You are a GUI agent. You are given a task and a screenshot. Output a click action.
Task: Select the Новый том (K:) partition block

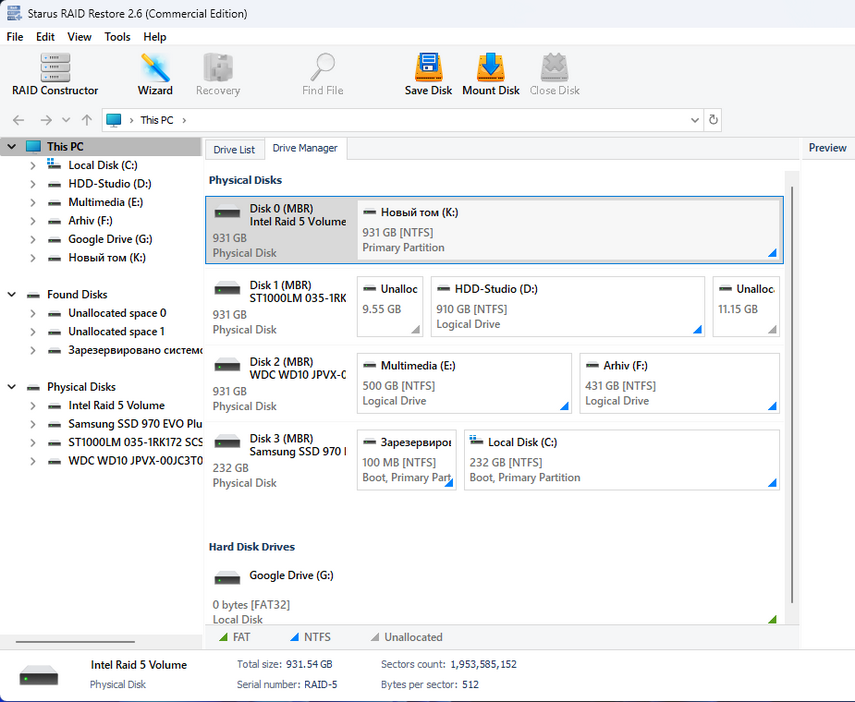tap(568, 230)
